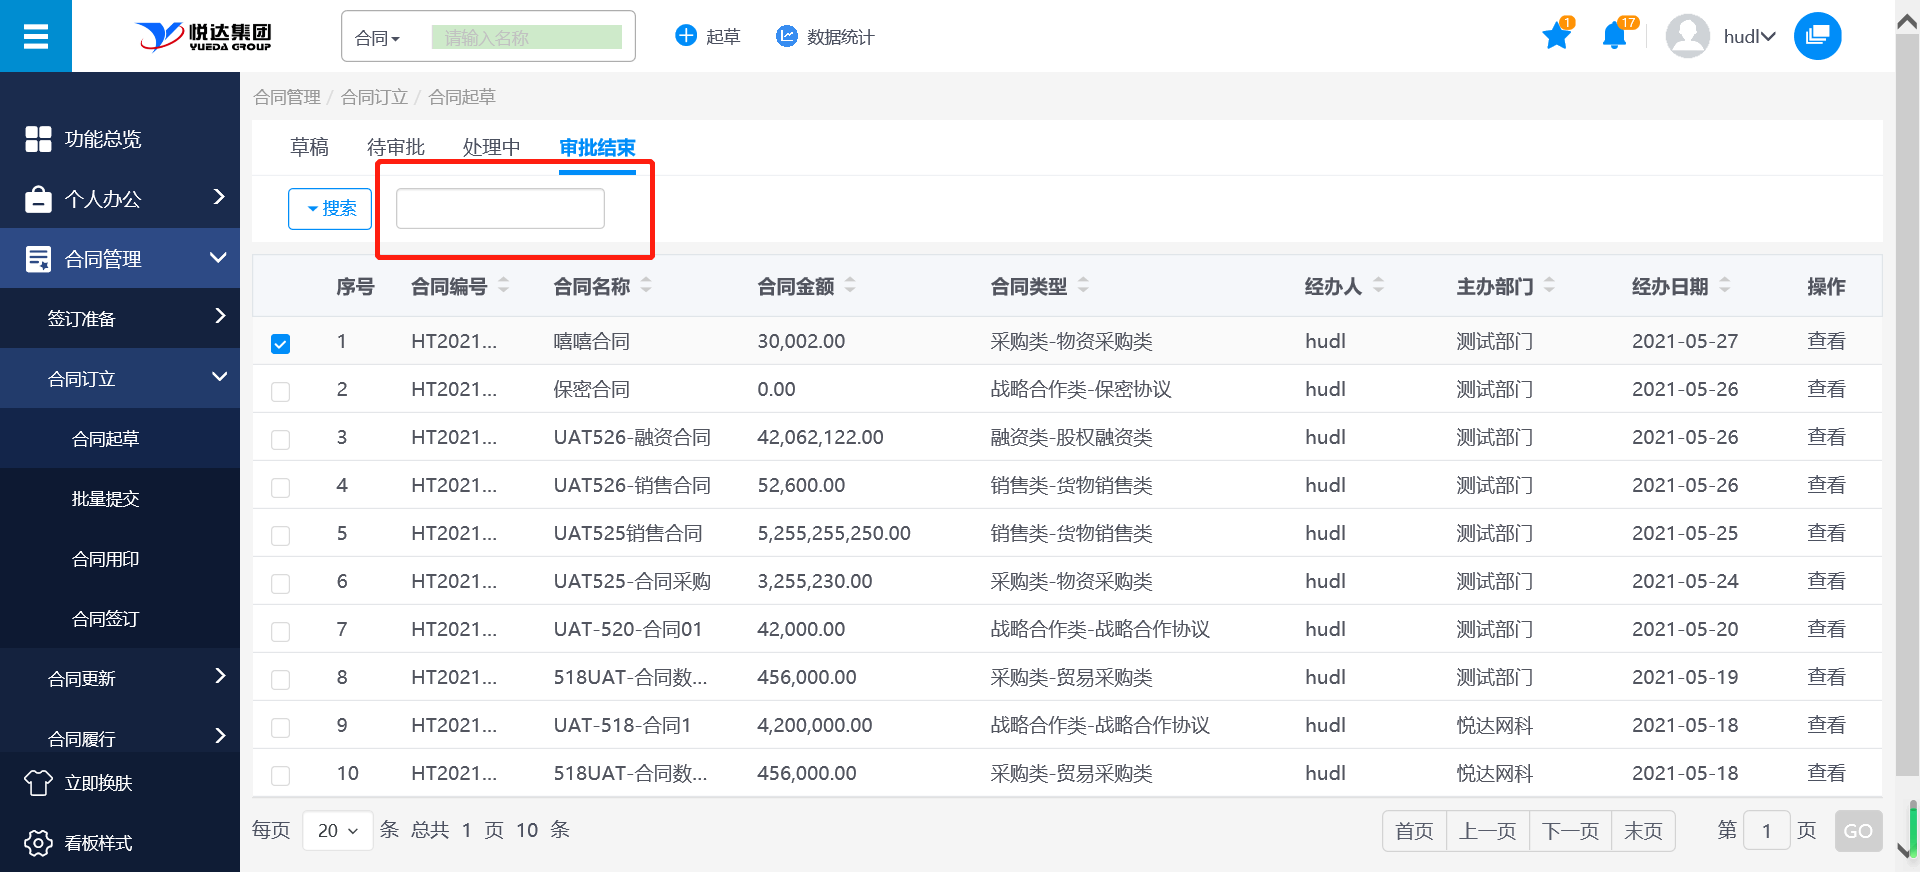
Task: Click the blue windows icon at top right
Action: pos(1817,36)
